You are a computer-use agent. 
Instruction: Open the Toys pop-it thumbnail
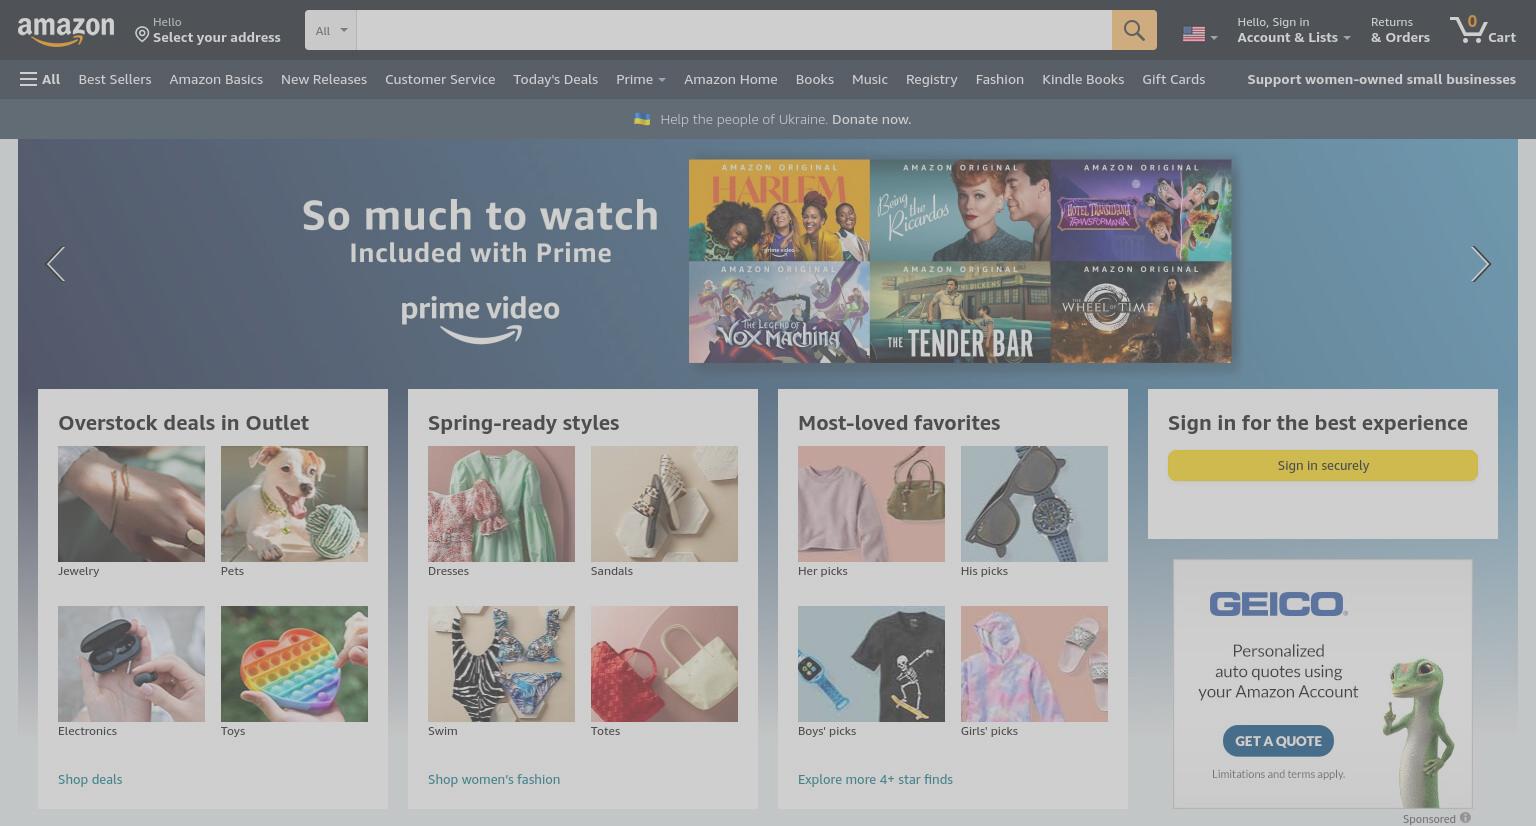pyautogui.click(x=294, y=663)
